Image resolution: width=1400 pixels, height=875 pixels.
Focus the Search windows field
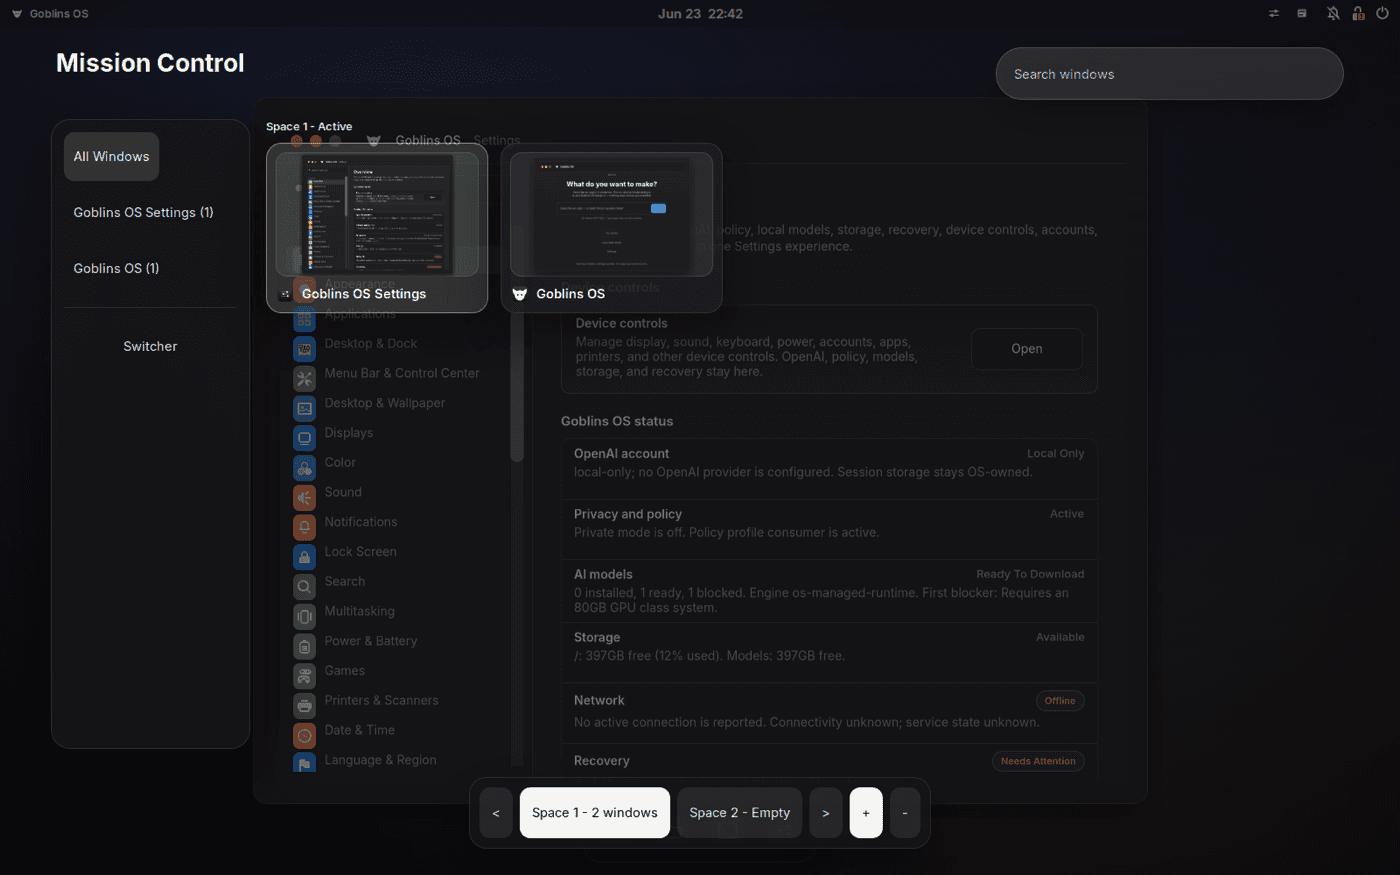click(1169, 74)
